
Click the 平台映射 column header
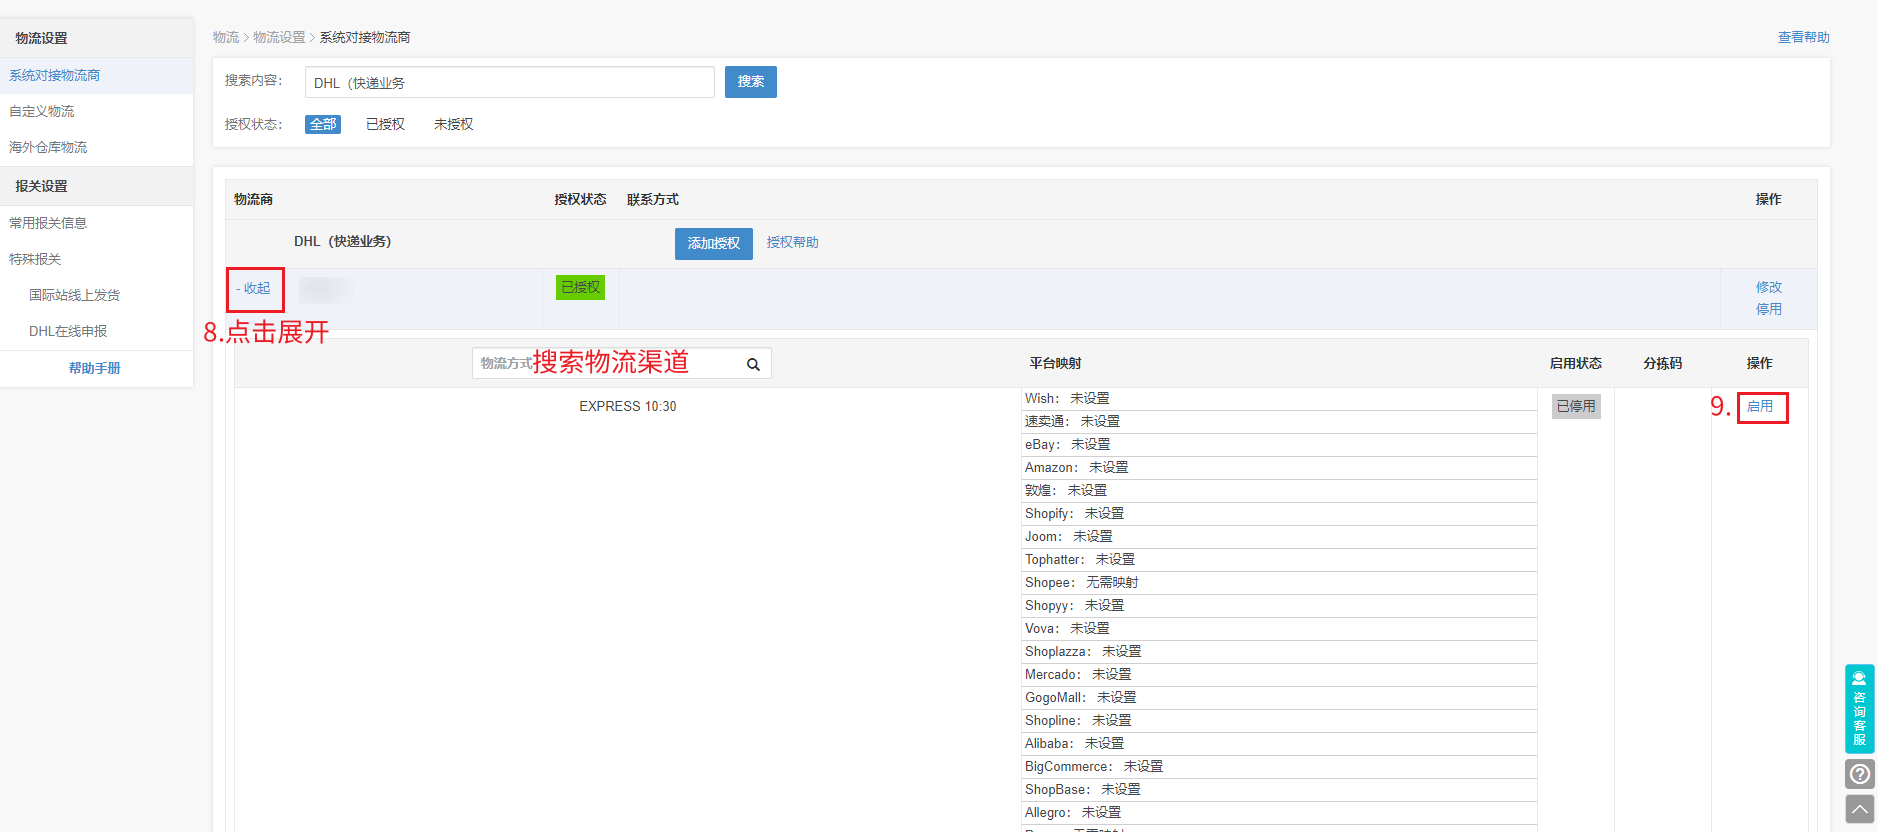pyautogui.click(x=1055, y=363)
